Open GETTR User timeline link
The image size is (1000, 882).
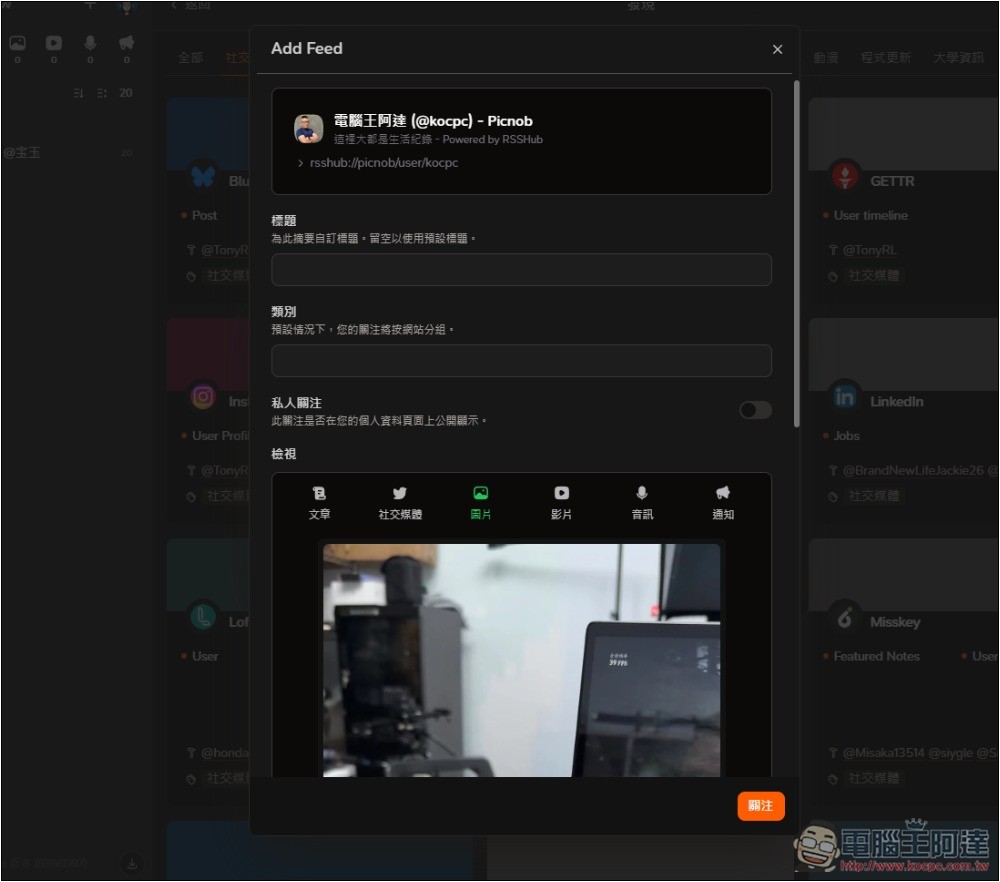[x=871, y=216]
